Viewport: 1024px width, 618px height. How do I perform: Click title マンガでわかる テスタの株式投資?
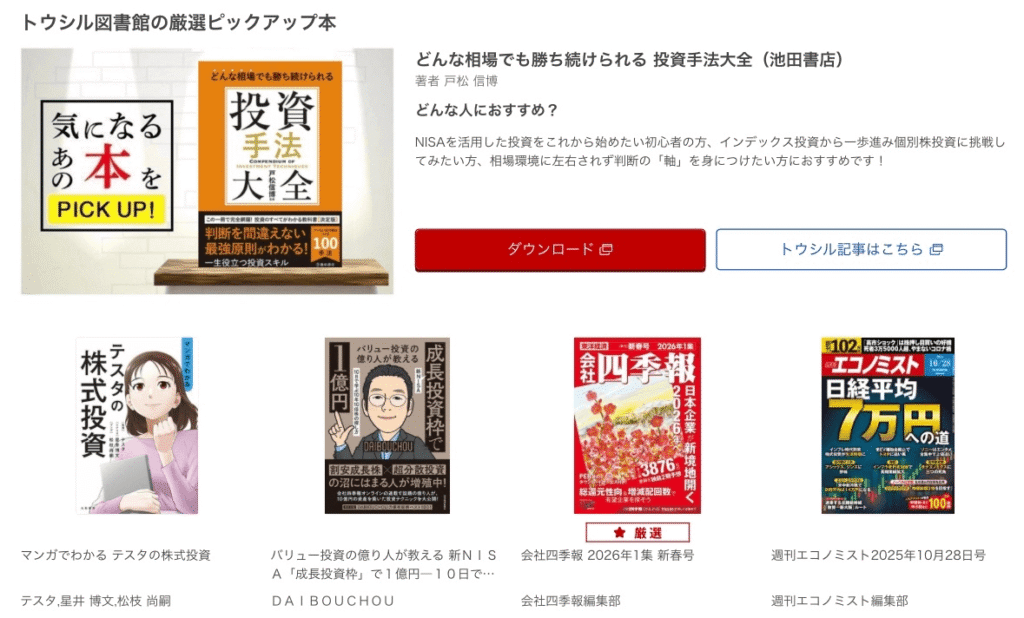(116, 555)
